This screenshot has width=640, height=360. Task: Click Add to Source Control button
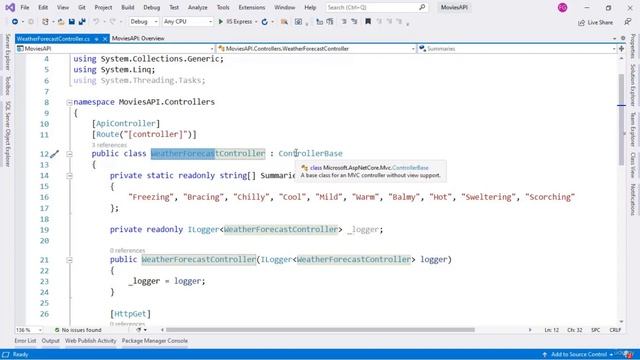[578, 354]
